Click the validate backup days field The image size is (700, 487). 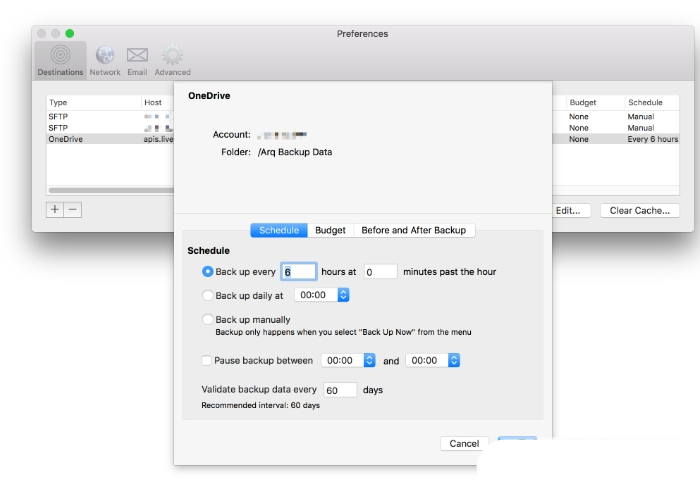tap(340, 390)
